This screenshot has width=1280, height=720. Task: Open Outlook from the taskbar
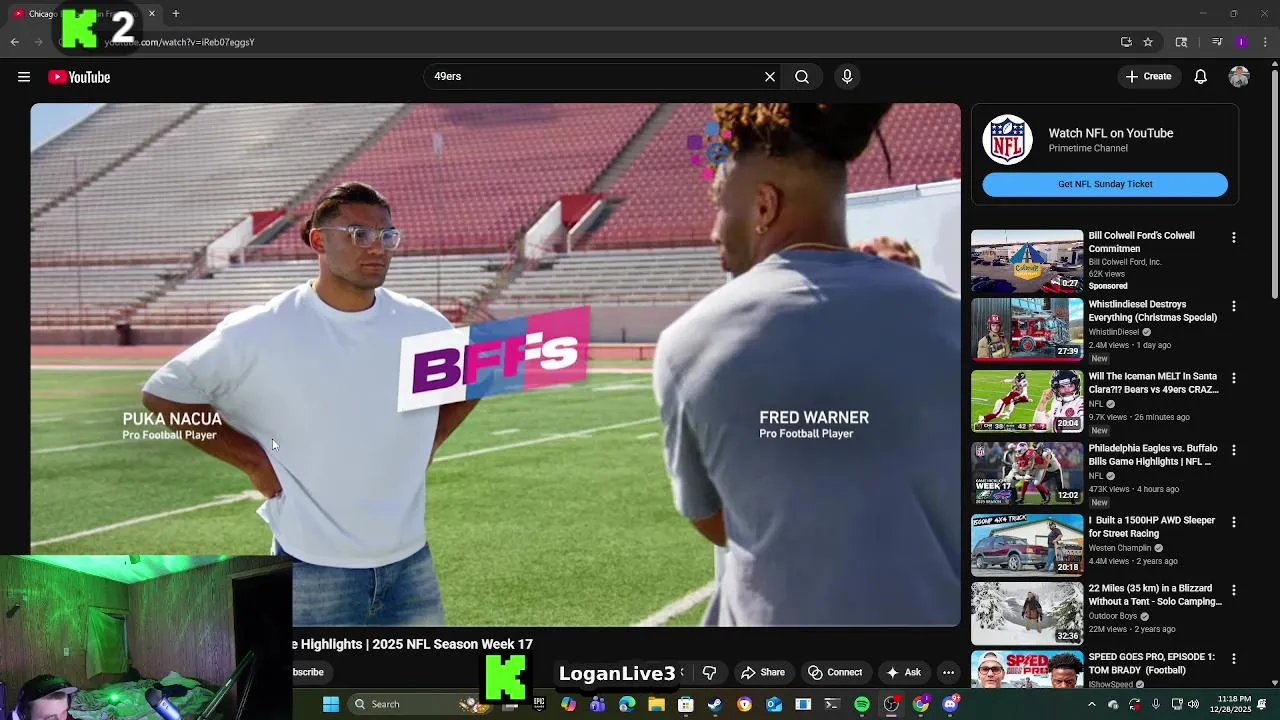click(774, 704)
